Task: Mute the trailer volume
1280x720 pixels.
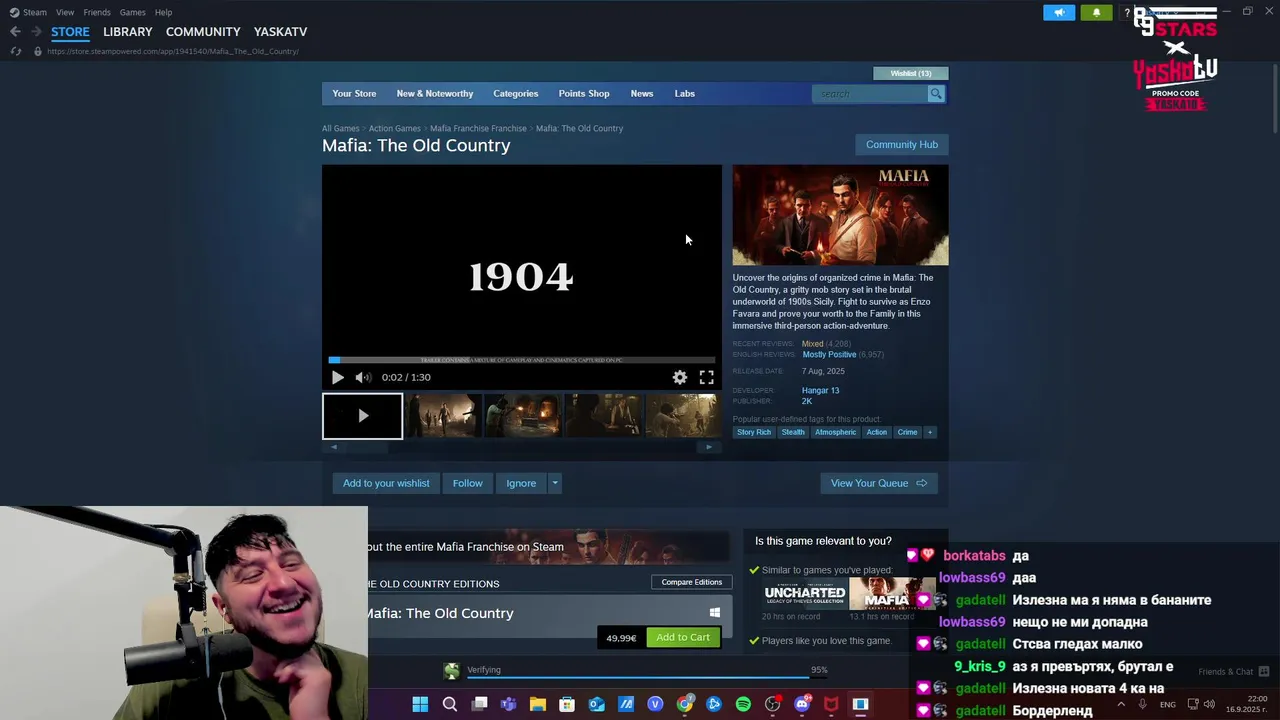Action: point(363,377)
